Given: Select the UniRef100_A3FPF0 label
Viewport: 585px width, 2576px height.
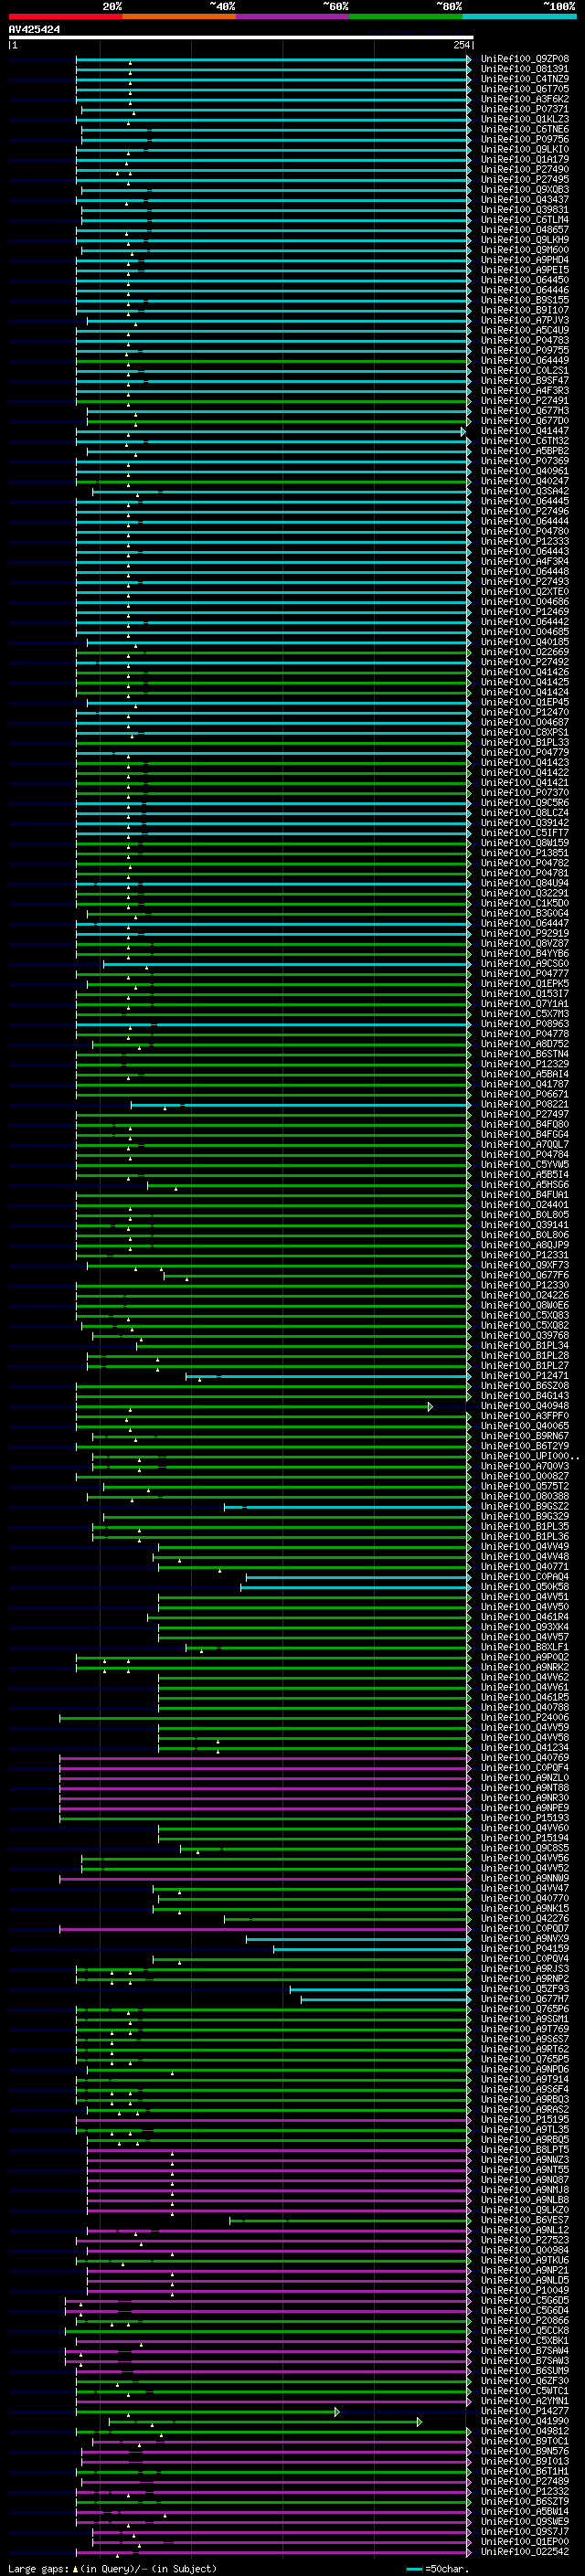Looking at the screenshot, I should tap(525, 1416).
